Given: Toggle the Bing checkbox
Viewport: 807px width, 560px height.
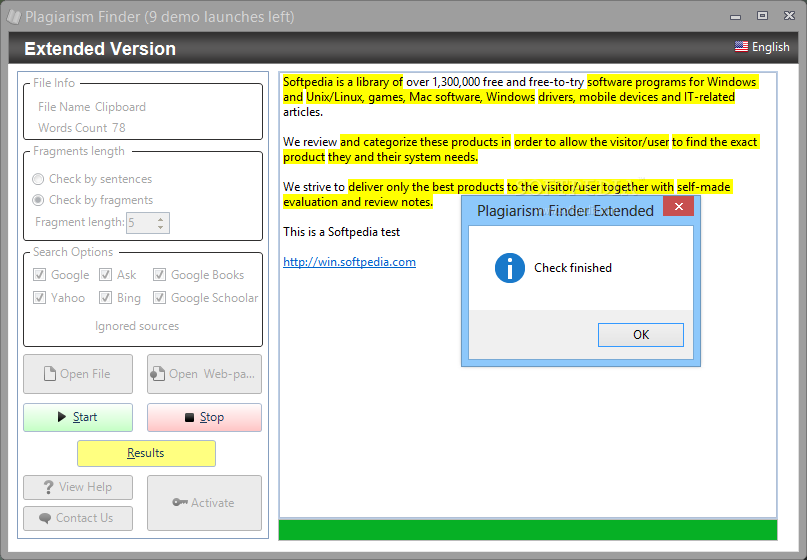Looking at the screenshot, I should click(106, 298).
